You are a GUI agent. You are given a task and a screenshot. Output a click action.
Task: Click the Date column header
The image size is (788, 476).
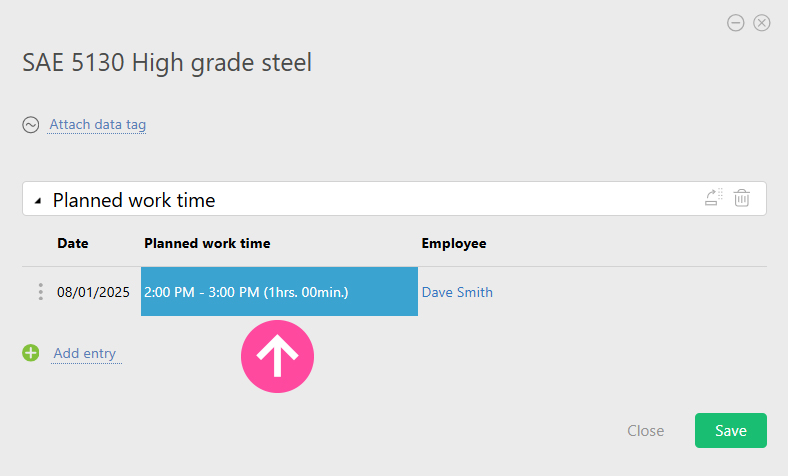point(73,243)
